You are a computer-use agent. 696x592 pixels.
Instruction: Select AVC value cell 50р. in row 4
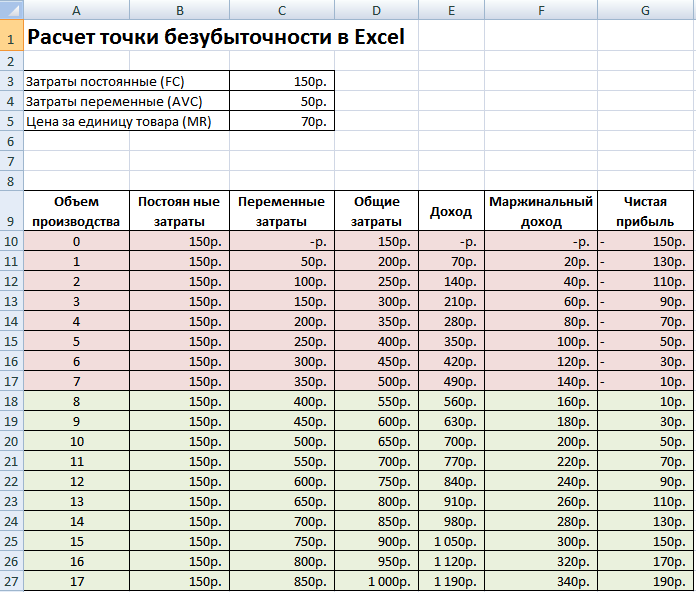[282, 101]
